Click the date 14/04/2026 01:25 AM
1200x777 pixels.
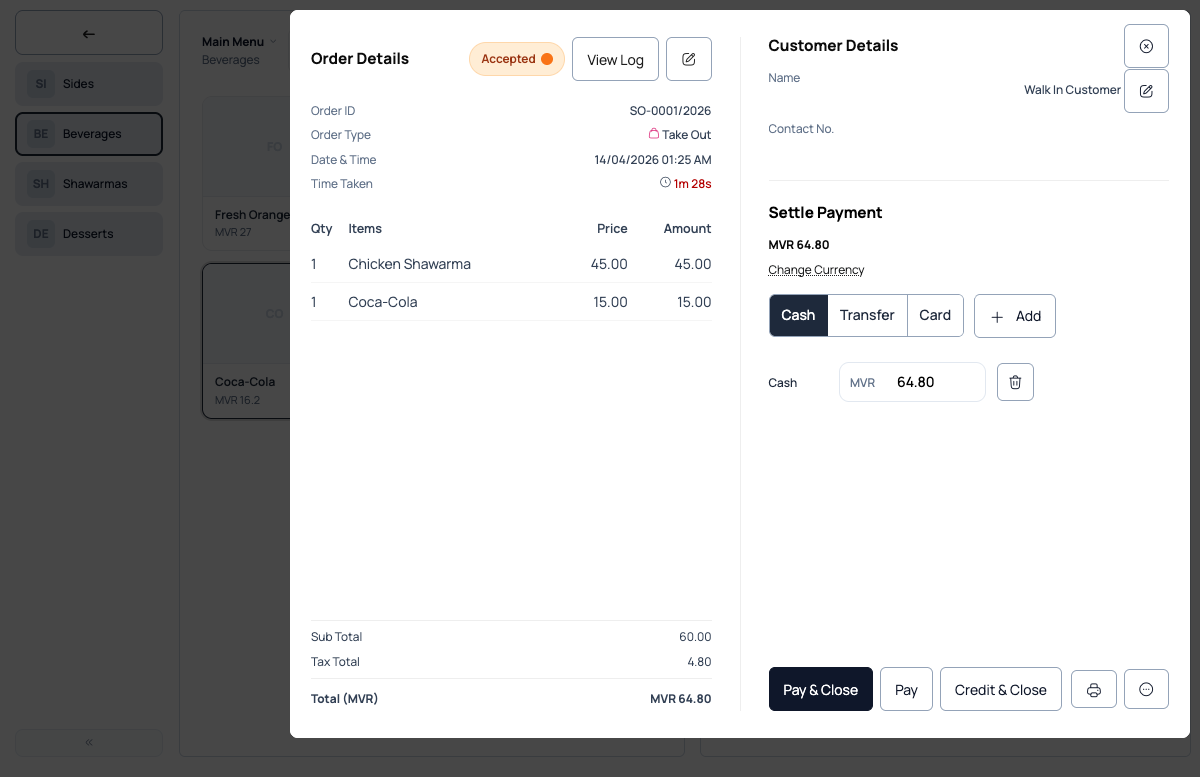pos(653,160)
